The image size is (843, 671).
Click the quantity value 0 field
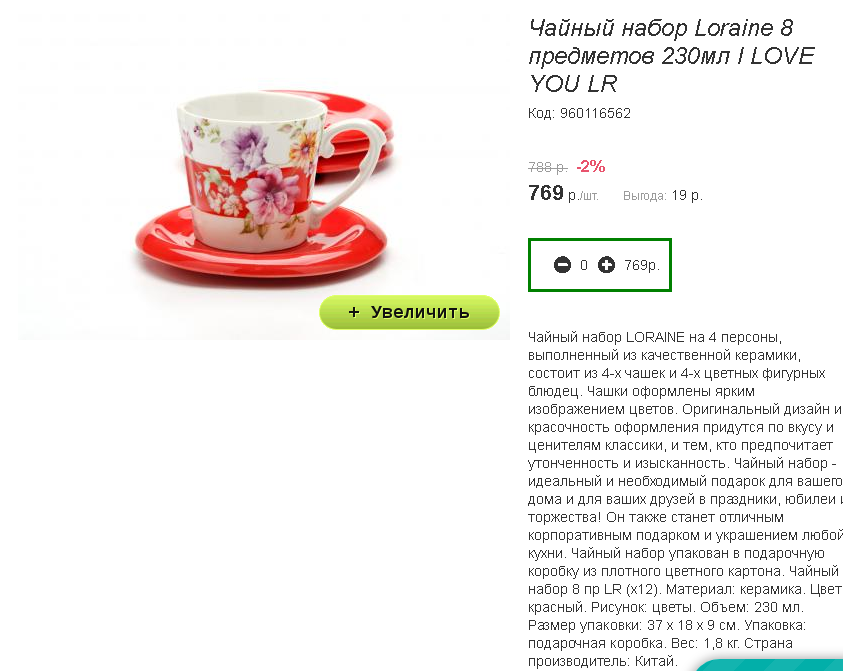click(x=584, y=265)
